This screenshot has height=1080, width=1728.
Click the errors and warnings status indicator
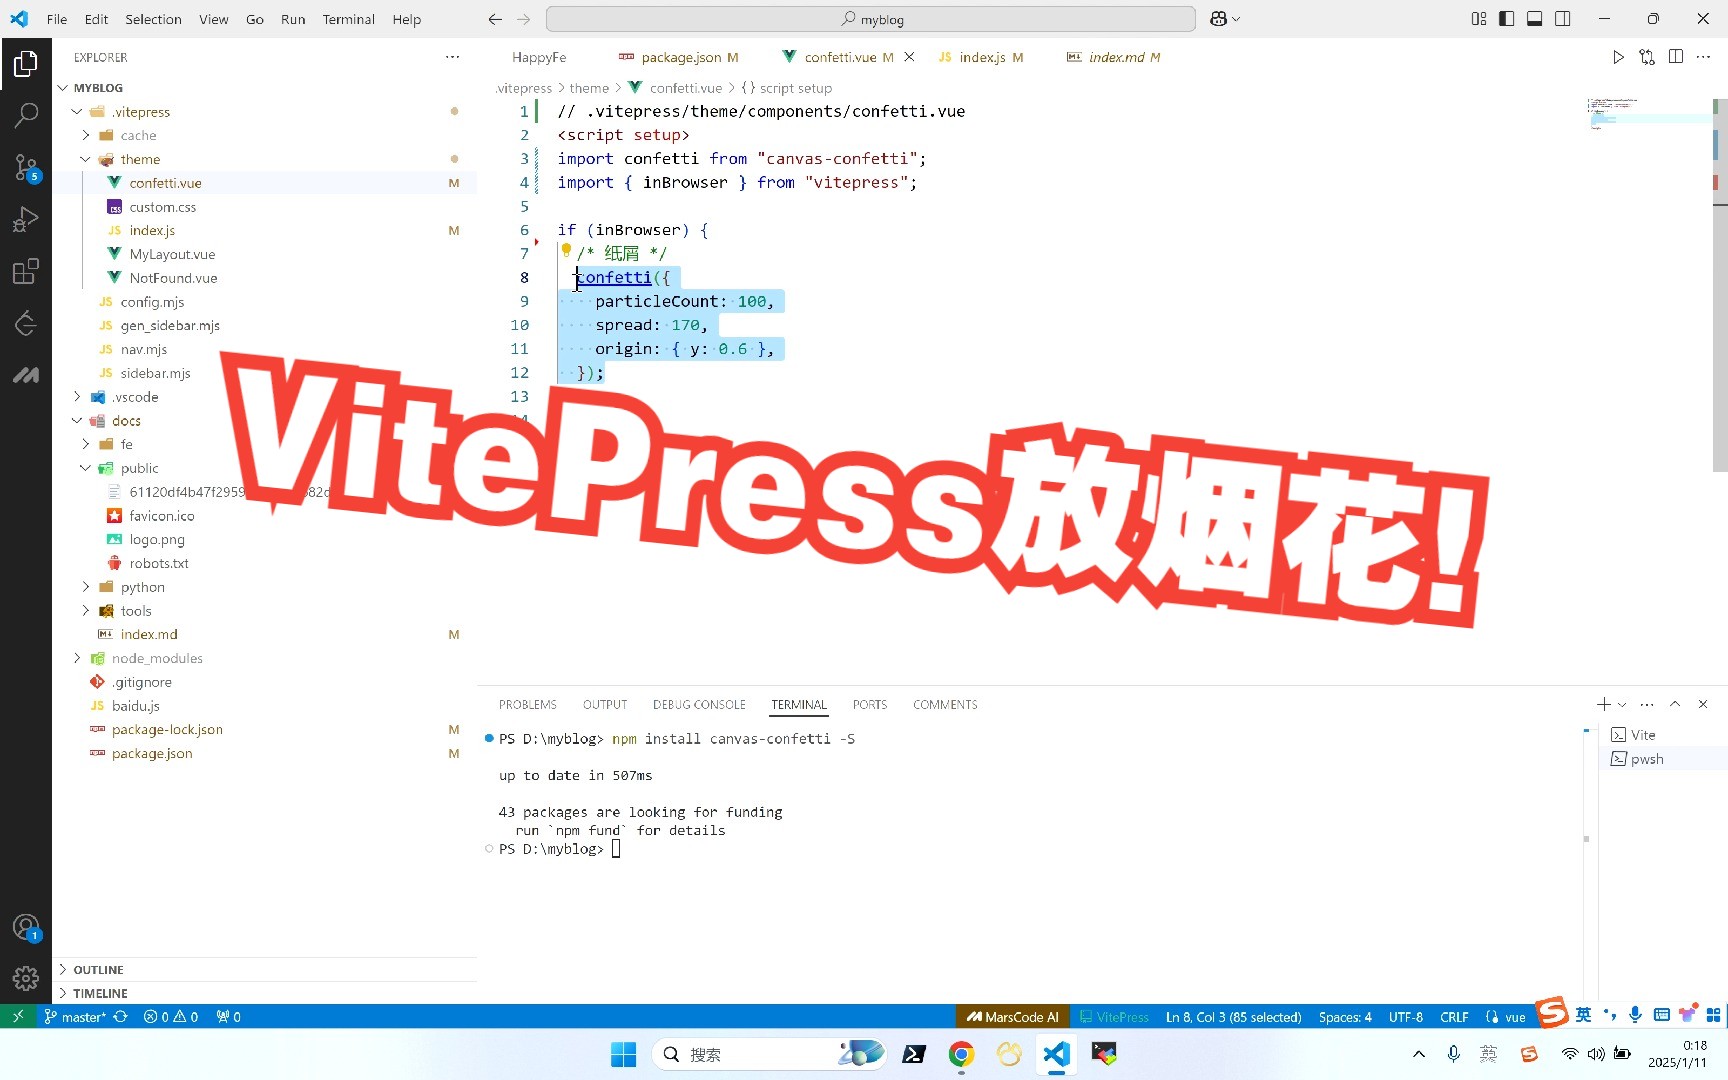pyautogui.click(x=171, y=1016)
